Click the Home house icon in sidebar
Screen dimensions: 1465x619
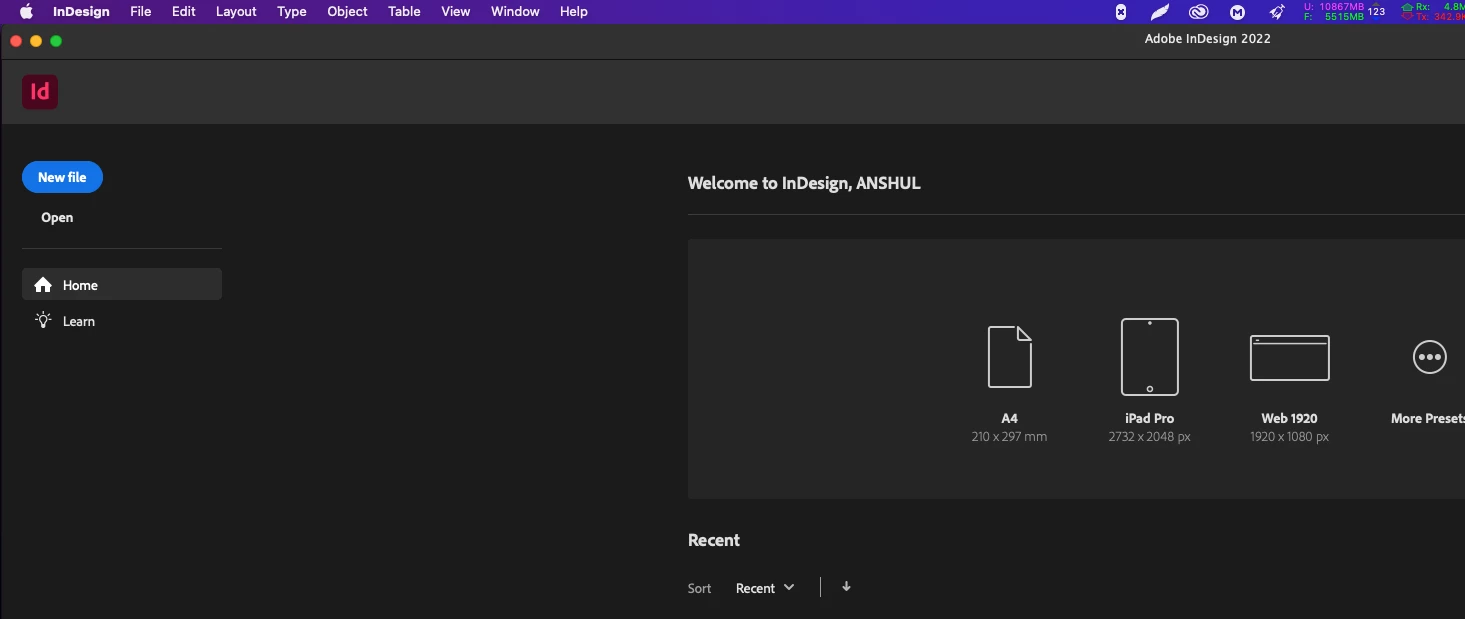pyautogui.click(x=43, y=285)
